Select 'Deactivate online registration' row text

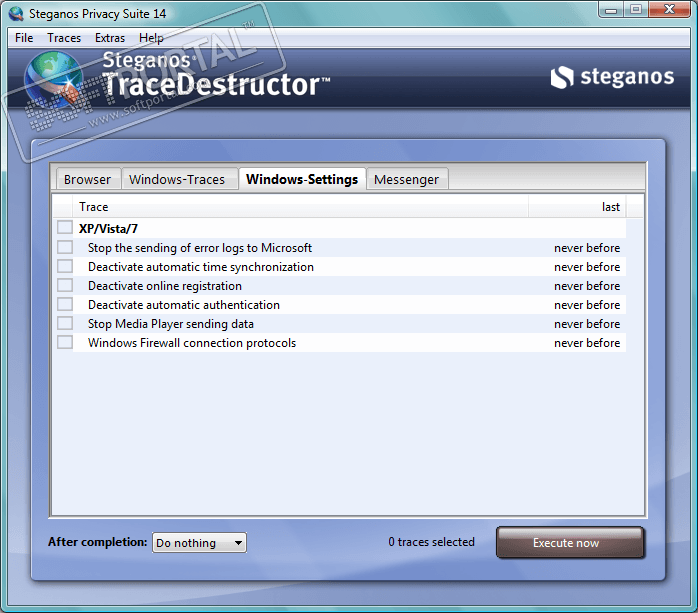click(x=165, y=286)
